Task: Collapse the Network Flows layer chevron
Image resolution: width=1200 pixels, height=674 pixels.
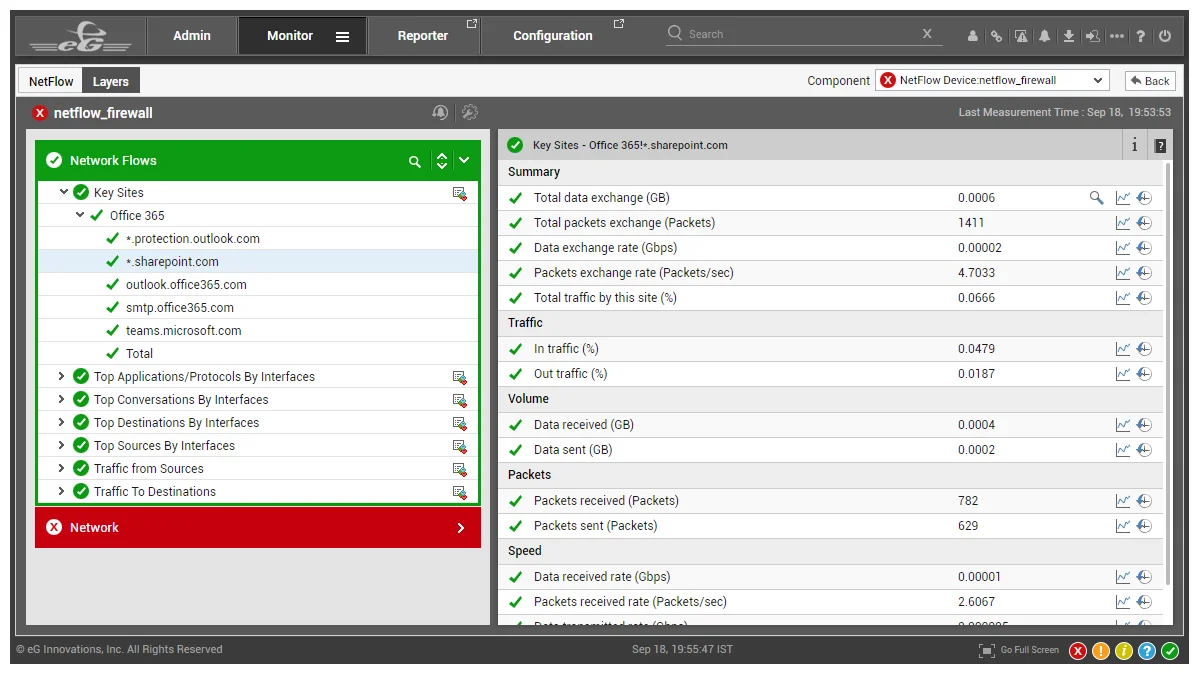Action: tap(464, 161)
